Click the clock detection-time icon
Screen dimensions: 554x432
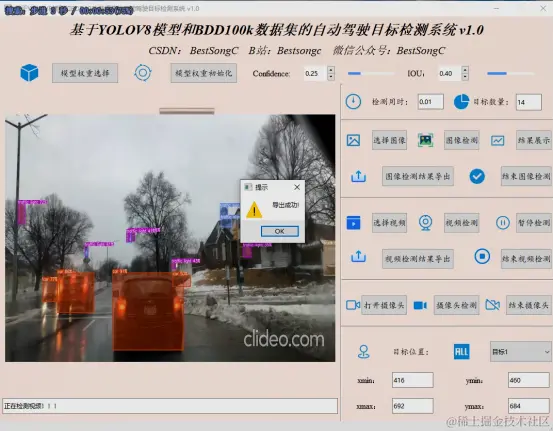(353, 102)
